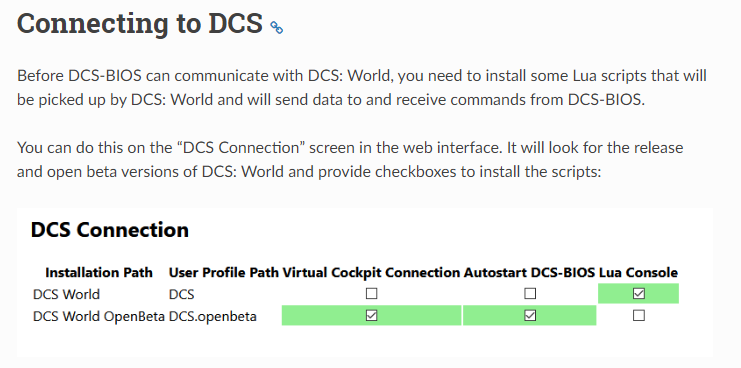This screenshot has height=368, width=741.
Task: Click the Virtual Cockpit Connection column header
Action: click(371, 273)
